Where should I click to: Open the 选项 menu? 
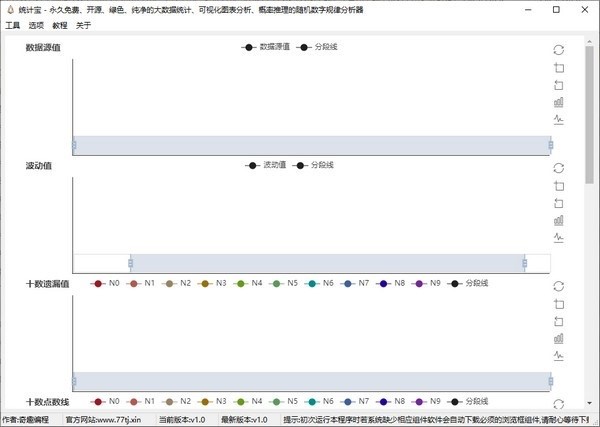tap(36, 25)
